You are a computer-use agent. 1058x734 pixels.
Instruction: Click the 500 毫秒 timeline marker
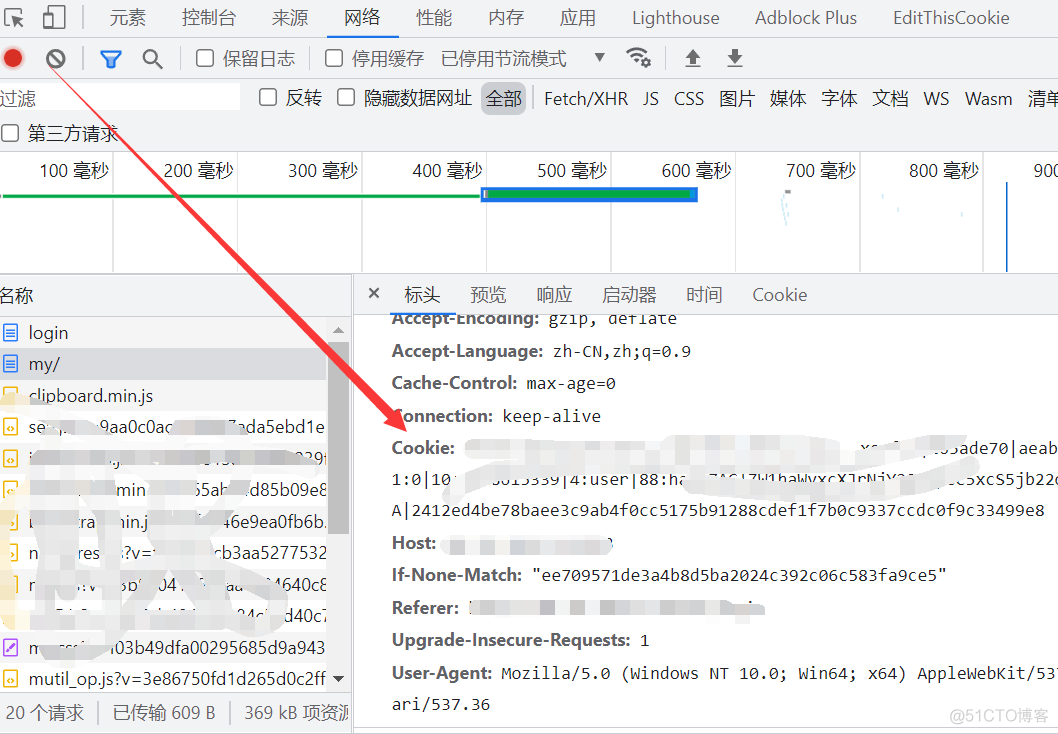pyautogui.click(x=572, y=171)
